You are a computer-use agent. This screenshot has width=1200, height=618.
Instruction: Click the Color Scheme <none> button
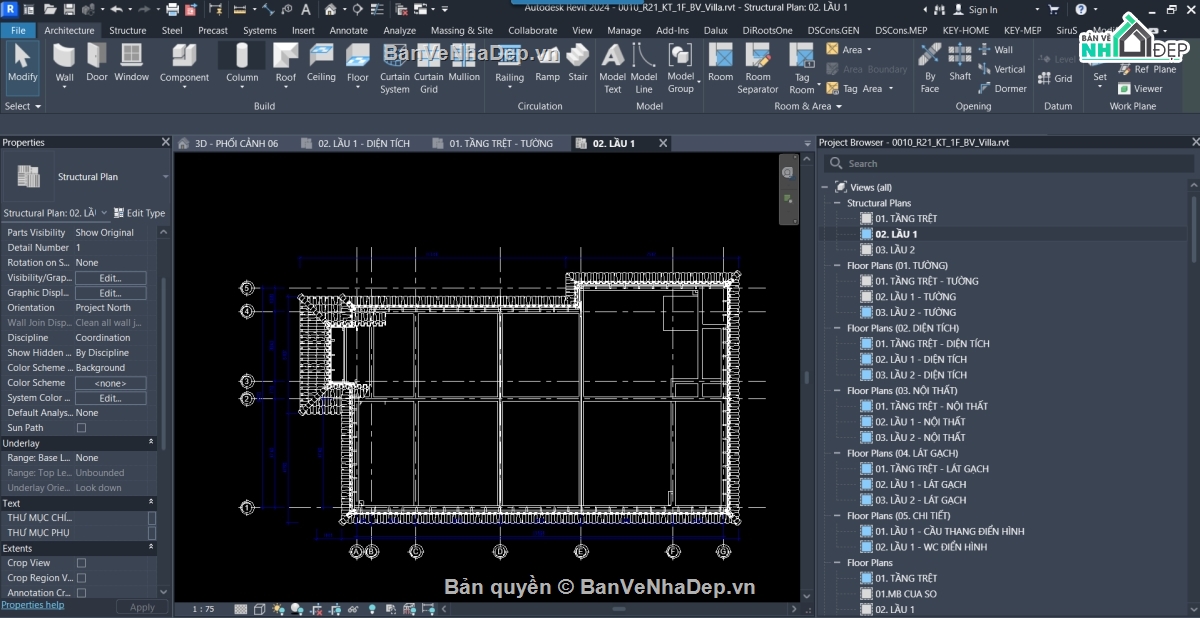pyautogui.click(x=110, y=383)
